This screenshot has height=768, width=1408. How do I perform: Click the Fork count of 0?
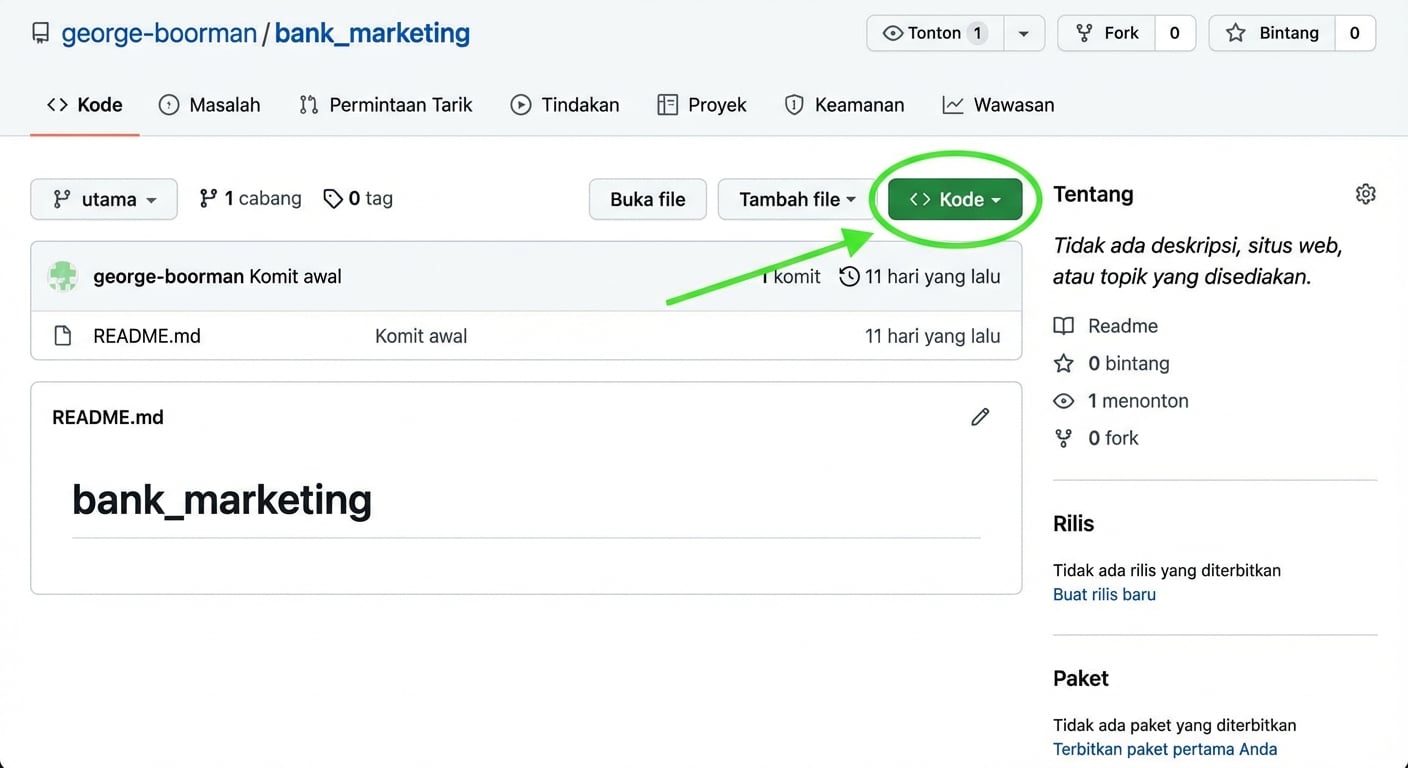click(x=1175, y=33)
